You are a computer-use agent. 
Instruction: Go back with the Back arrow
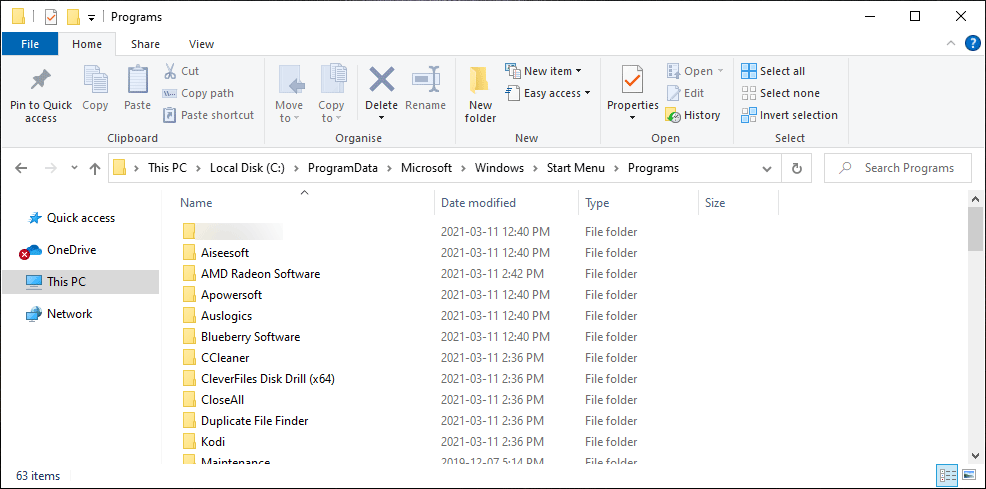[x=21, y=168]
